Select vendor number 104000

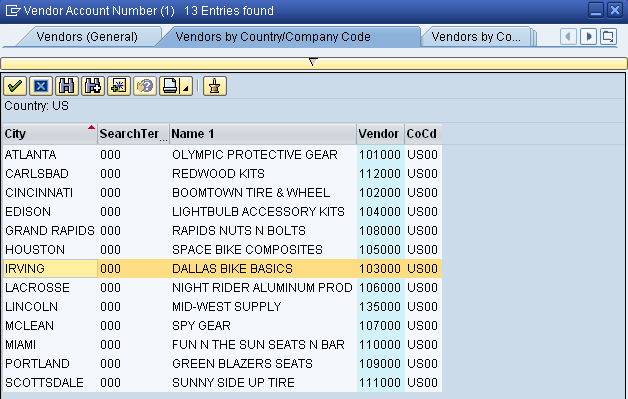click(x=380, y=212)
